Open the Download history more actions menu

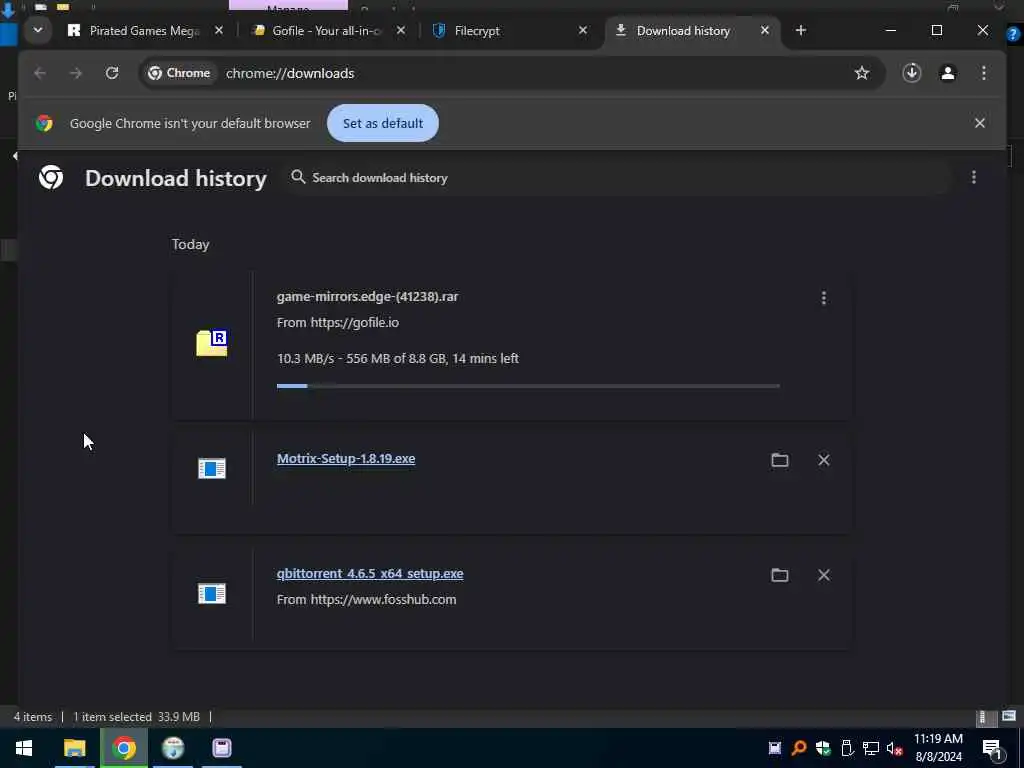click(x=974, y=178)
